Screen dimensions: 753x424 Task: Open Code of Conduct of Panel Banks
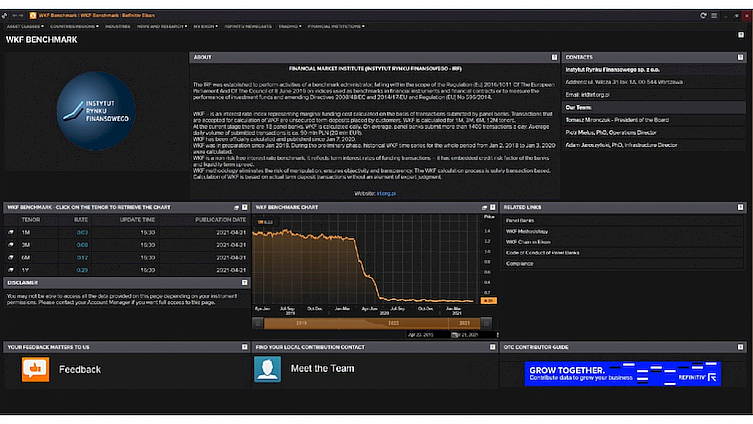tap(543, 253)
